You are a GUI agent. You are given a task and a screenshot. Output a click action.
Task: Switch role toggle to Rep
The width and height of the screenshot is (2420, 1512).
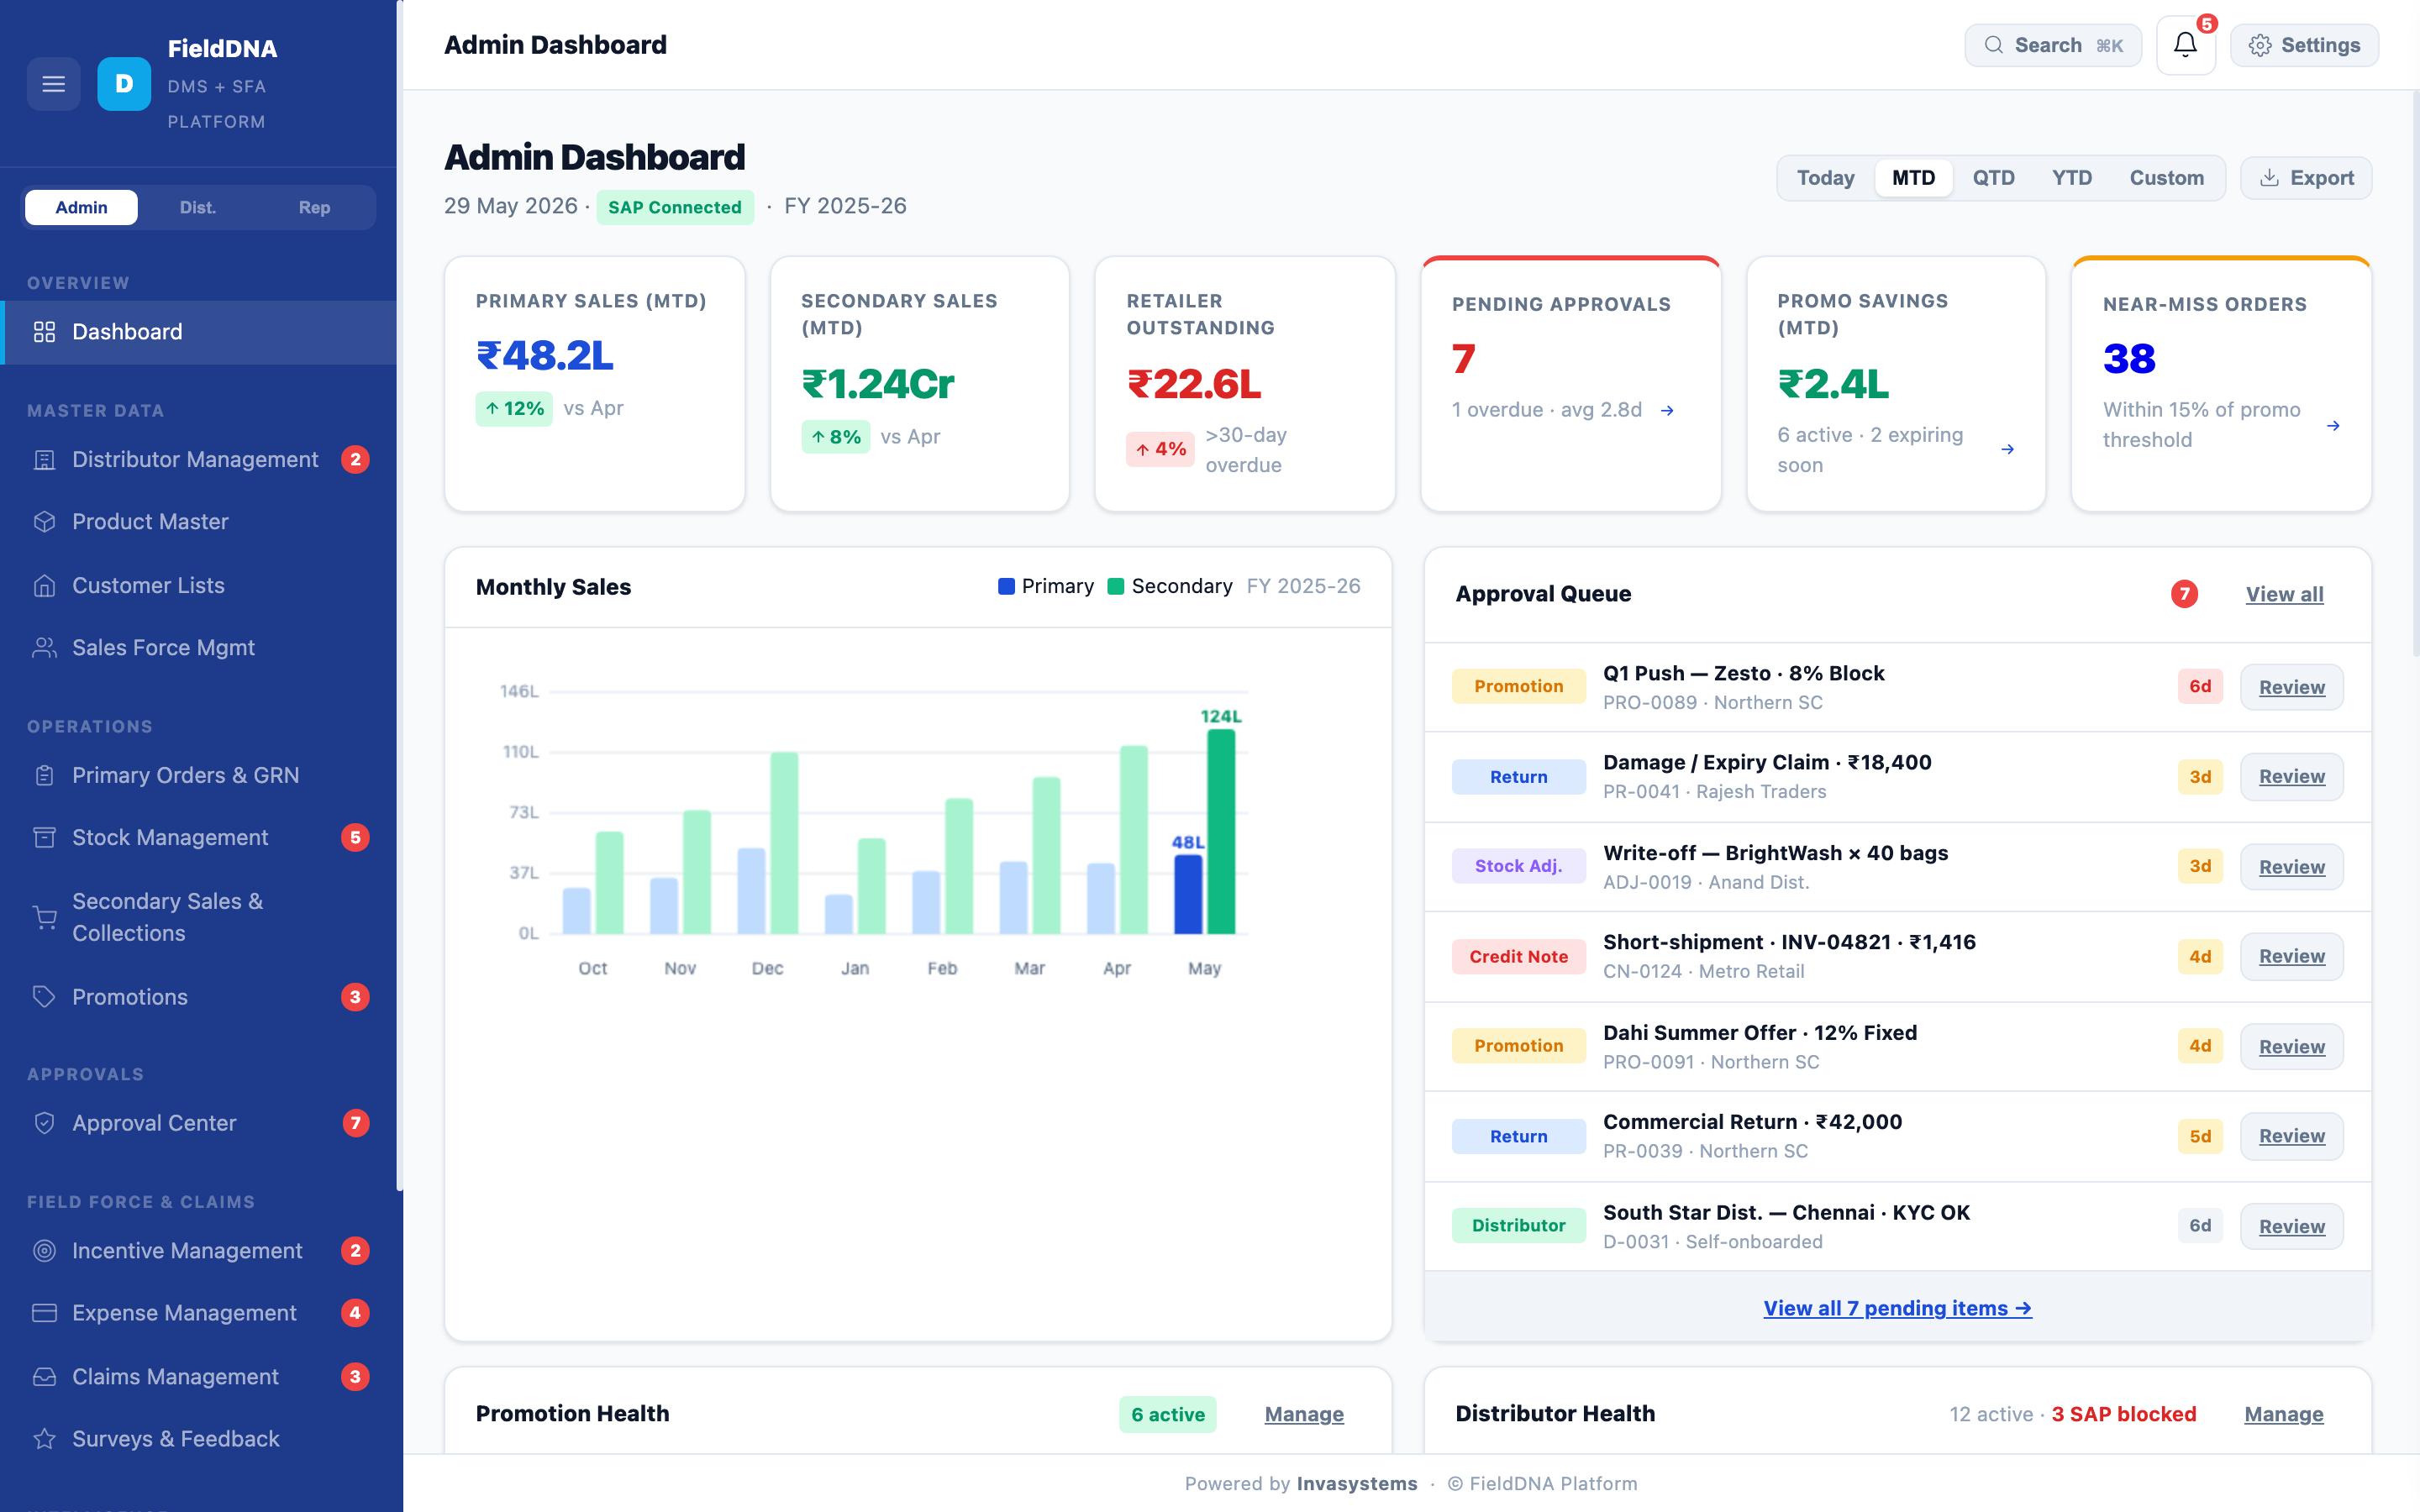pyautogui.click(x=314, y=207)
